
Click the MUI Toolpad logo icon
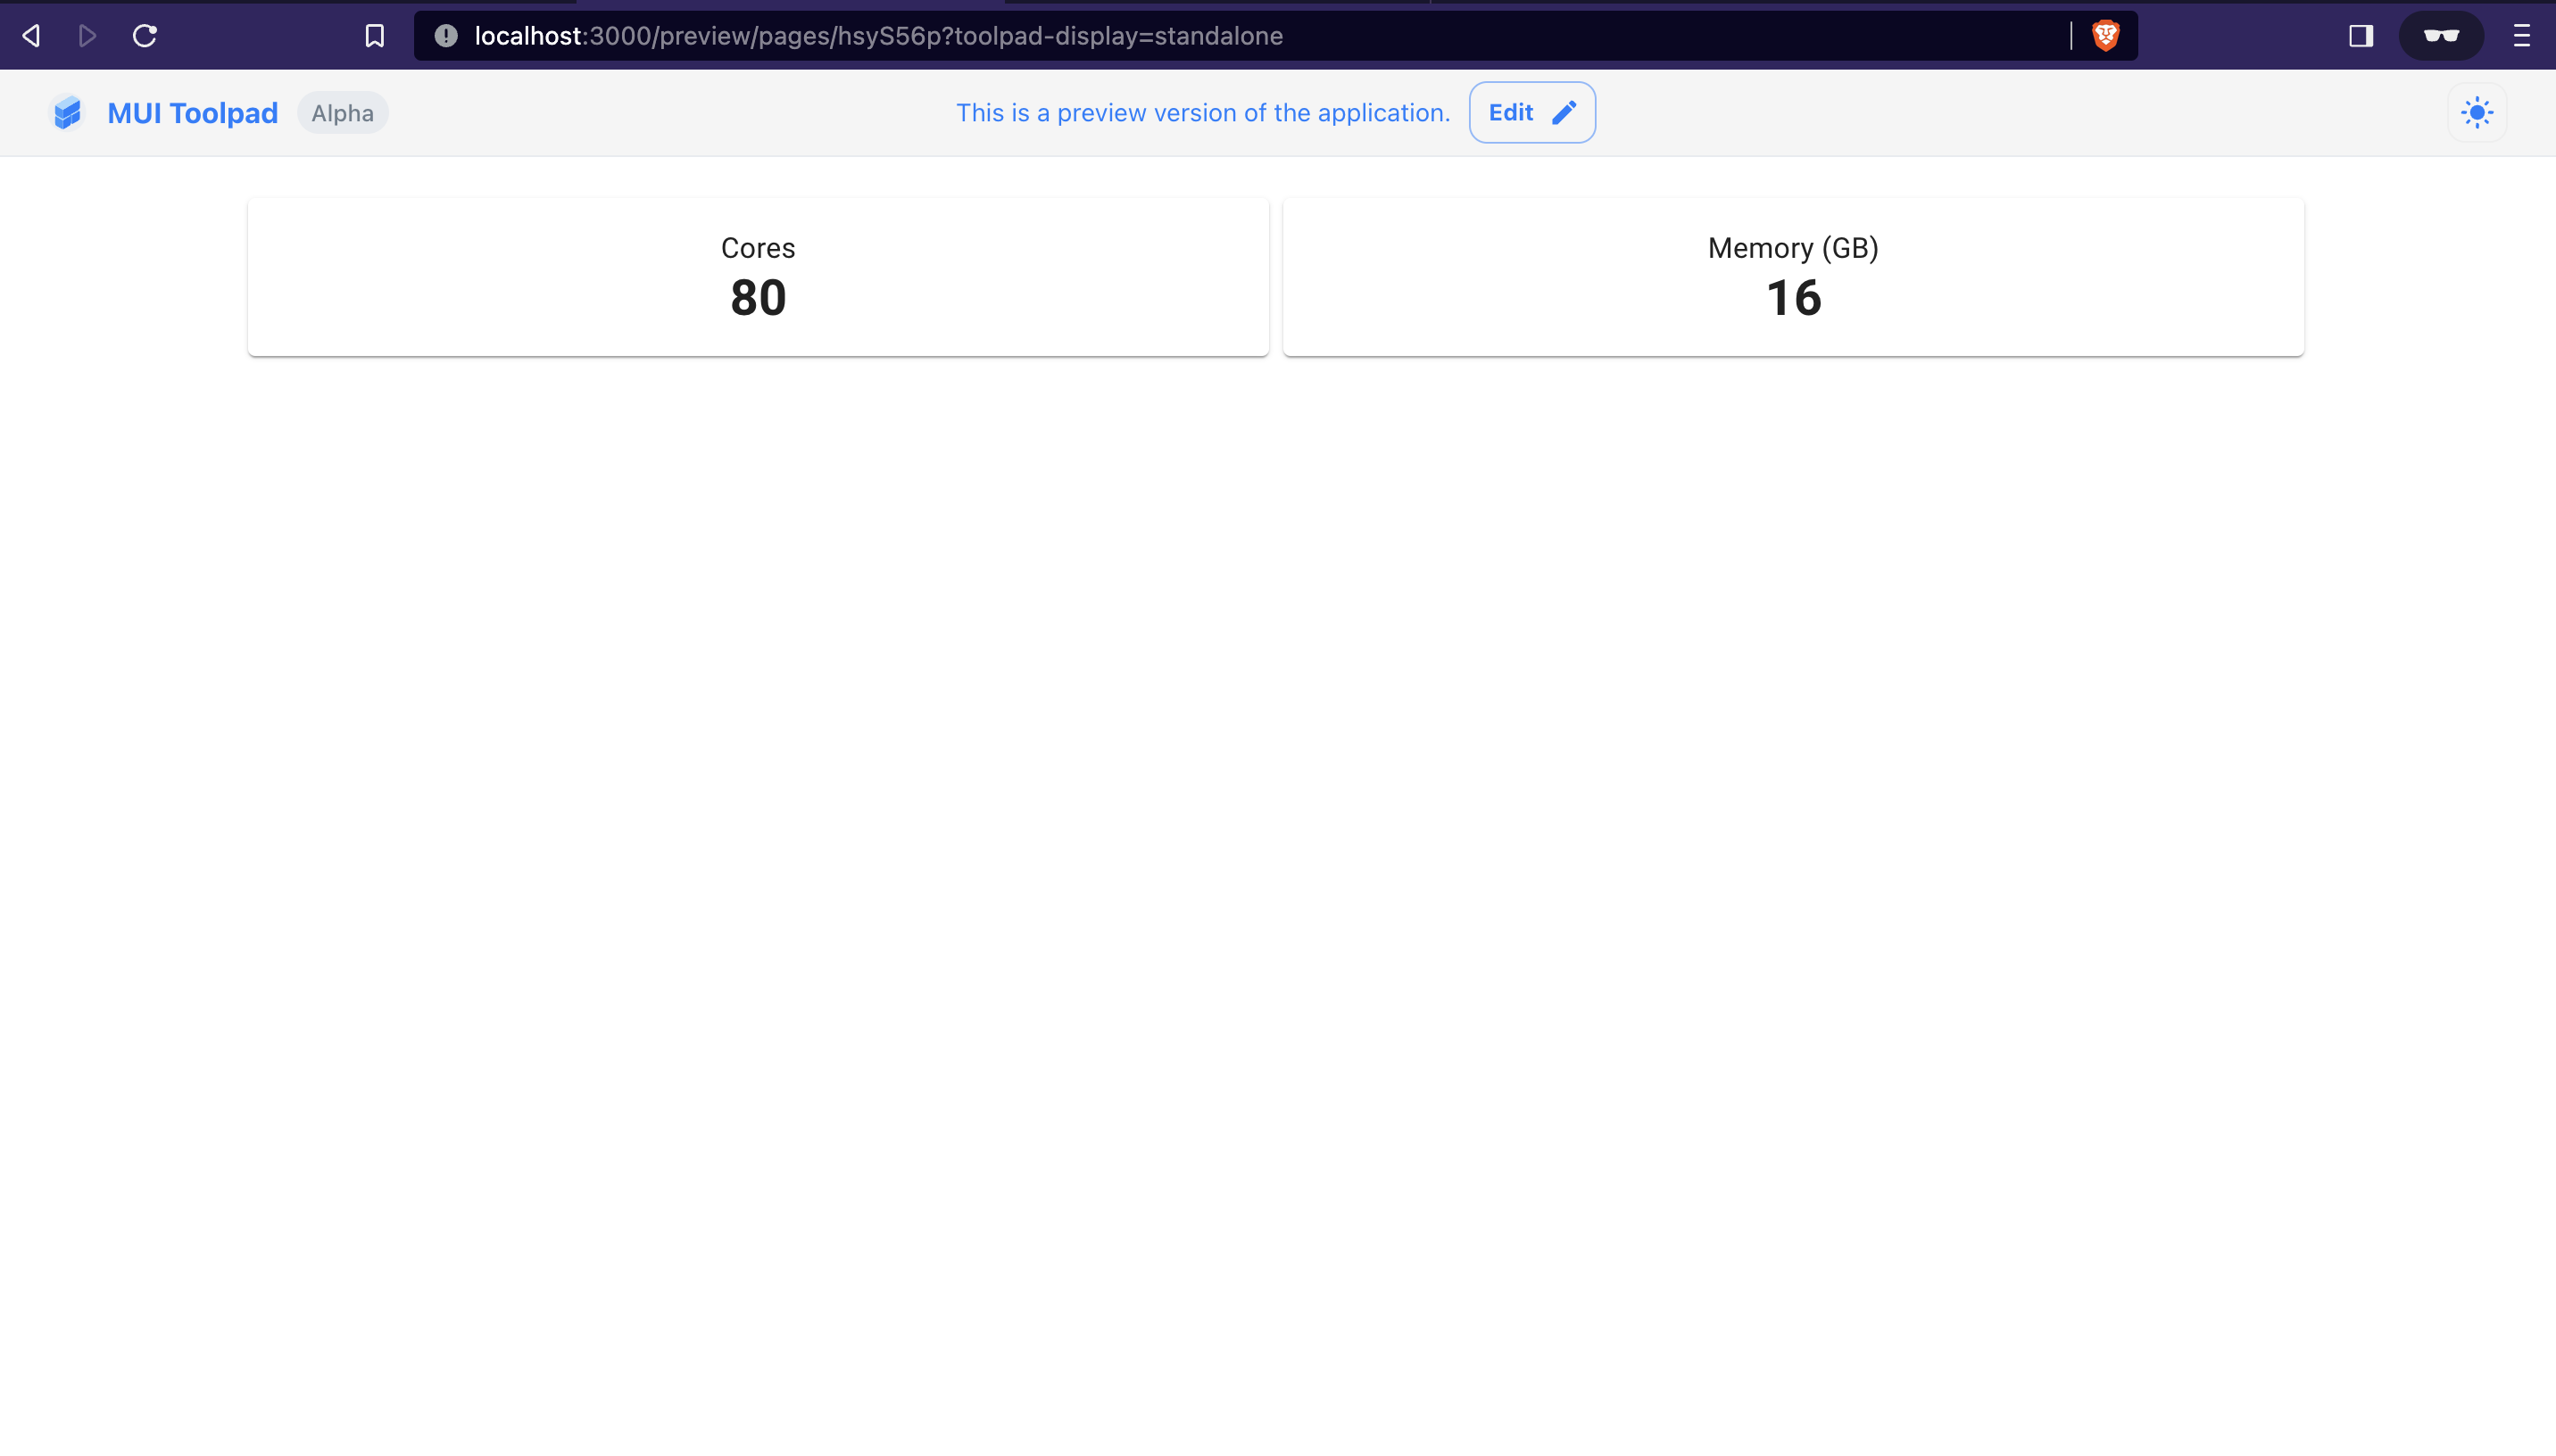pos(65,112)
